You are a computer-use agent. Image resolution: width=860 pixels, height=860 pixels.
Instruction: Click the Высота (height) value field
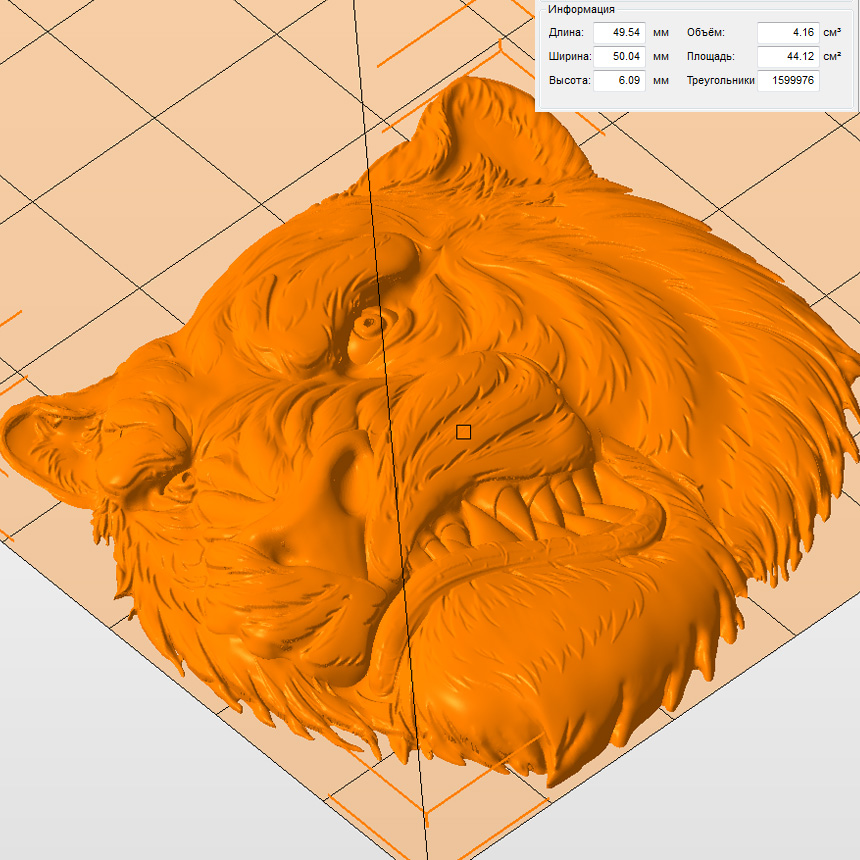pos(619,80)
